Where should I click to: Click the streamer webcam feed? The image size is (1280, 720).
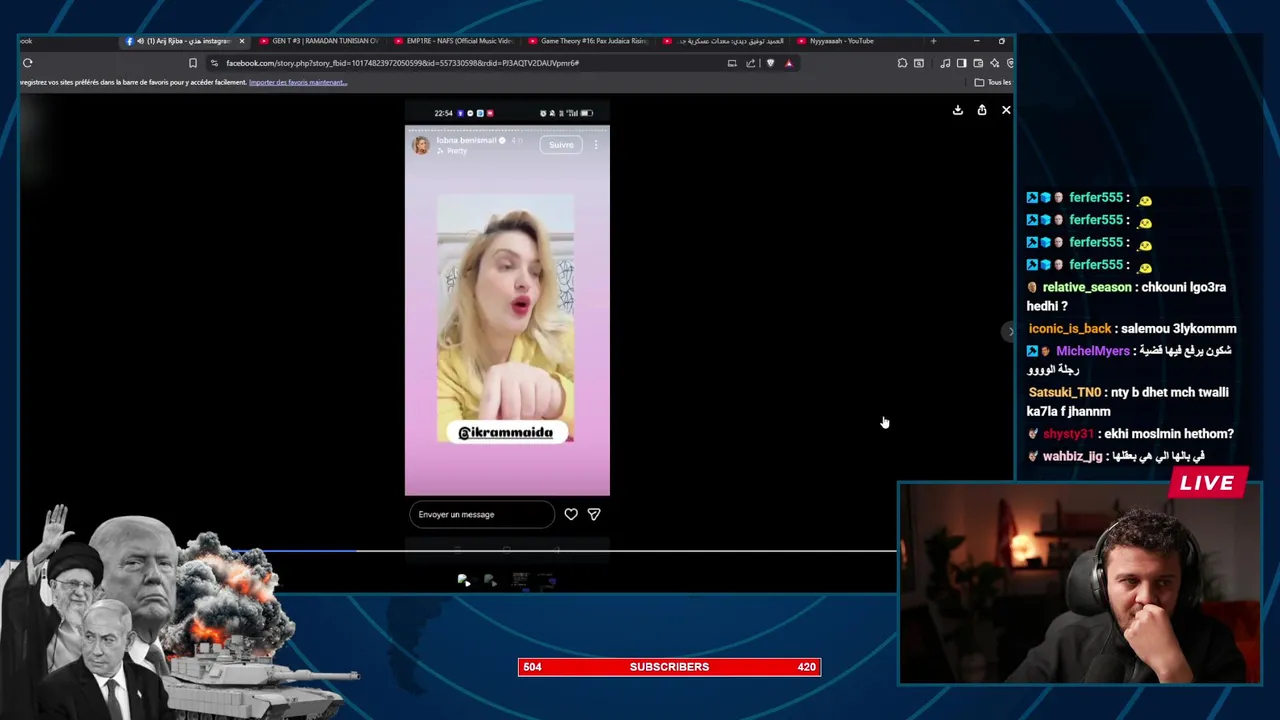point(1080,584)
